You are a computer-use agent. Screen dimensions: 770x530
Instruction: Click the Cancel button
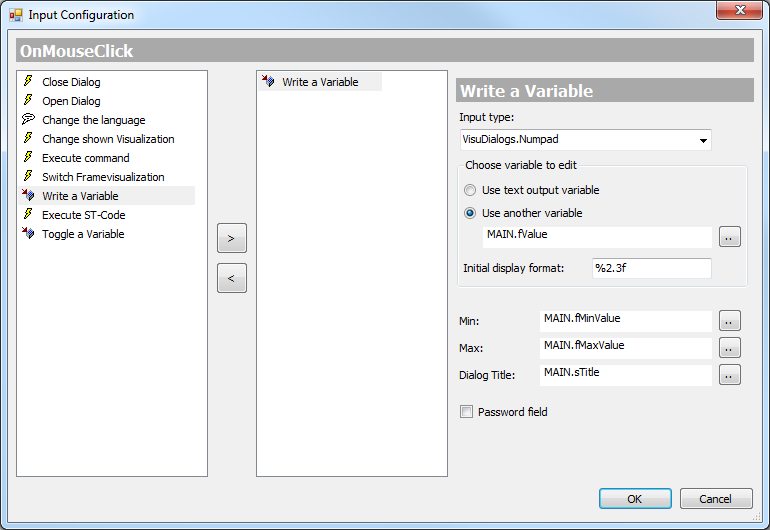716,499
